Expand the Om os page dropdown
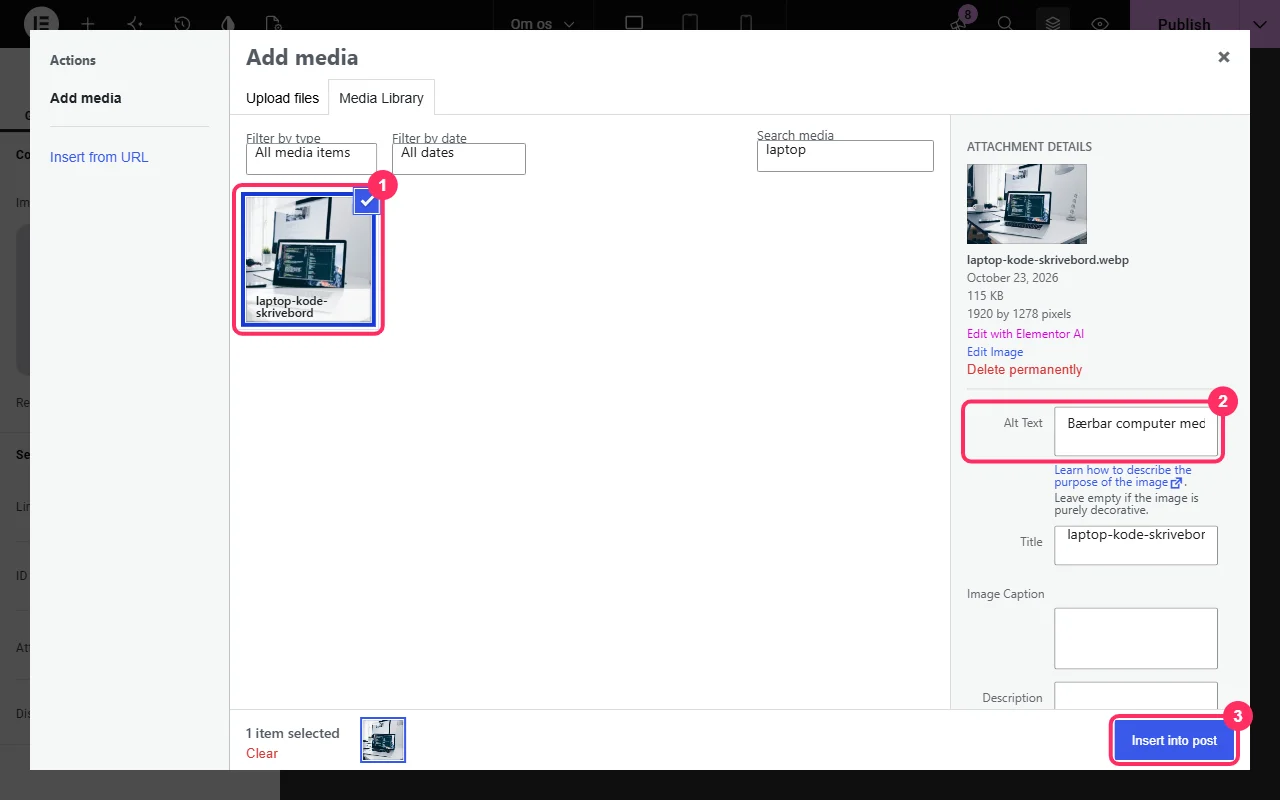Viewport: 1280px width, 800px height. coord(543,24)
